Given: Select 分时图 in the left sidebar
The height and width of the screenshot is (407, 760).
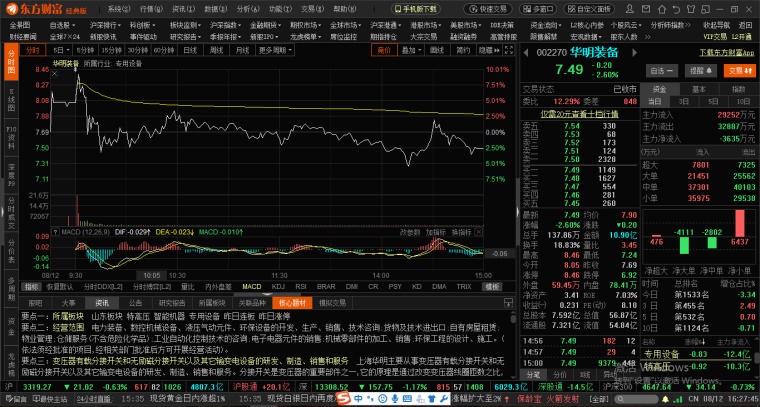Looking at the screenshot, I should [11, 62].
